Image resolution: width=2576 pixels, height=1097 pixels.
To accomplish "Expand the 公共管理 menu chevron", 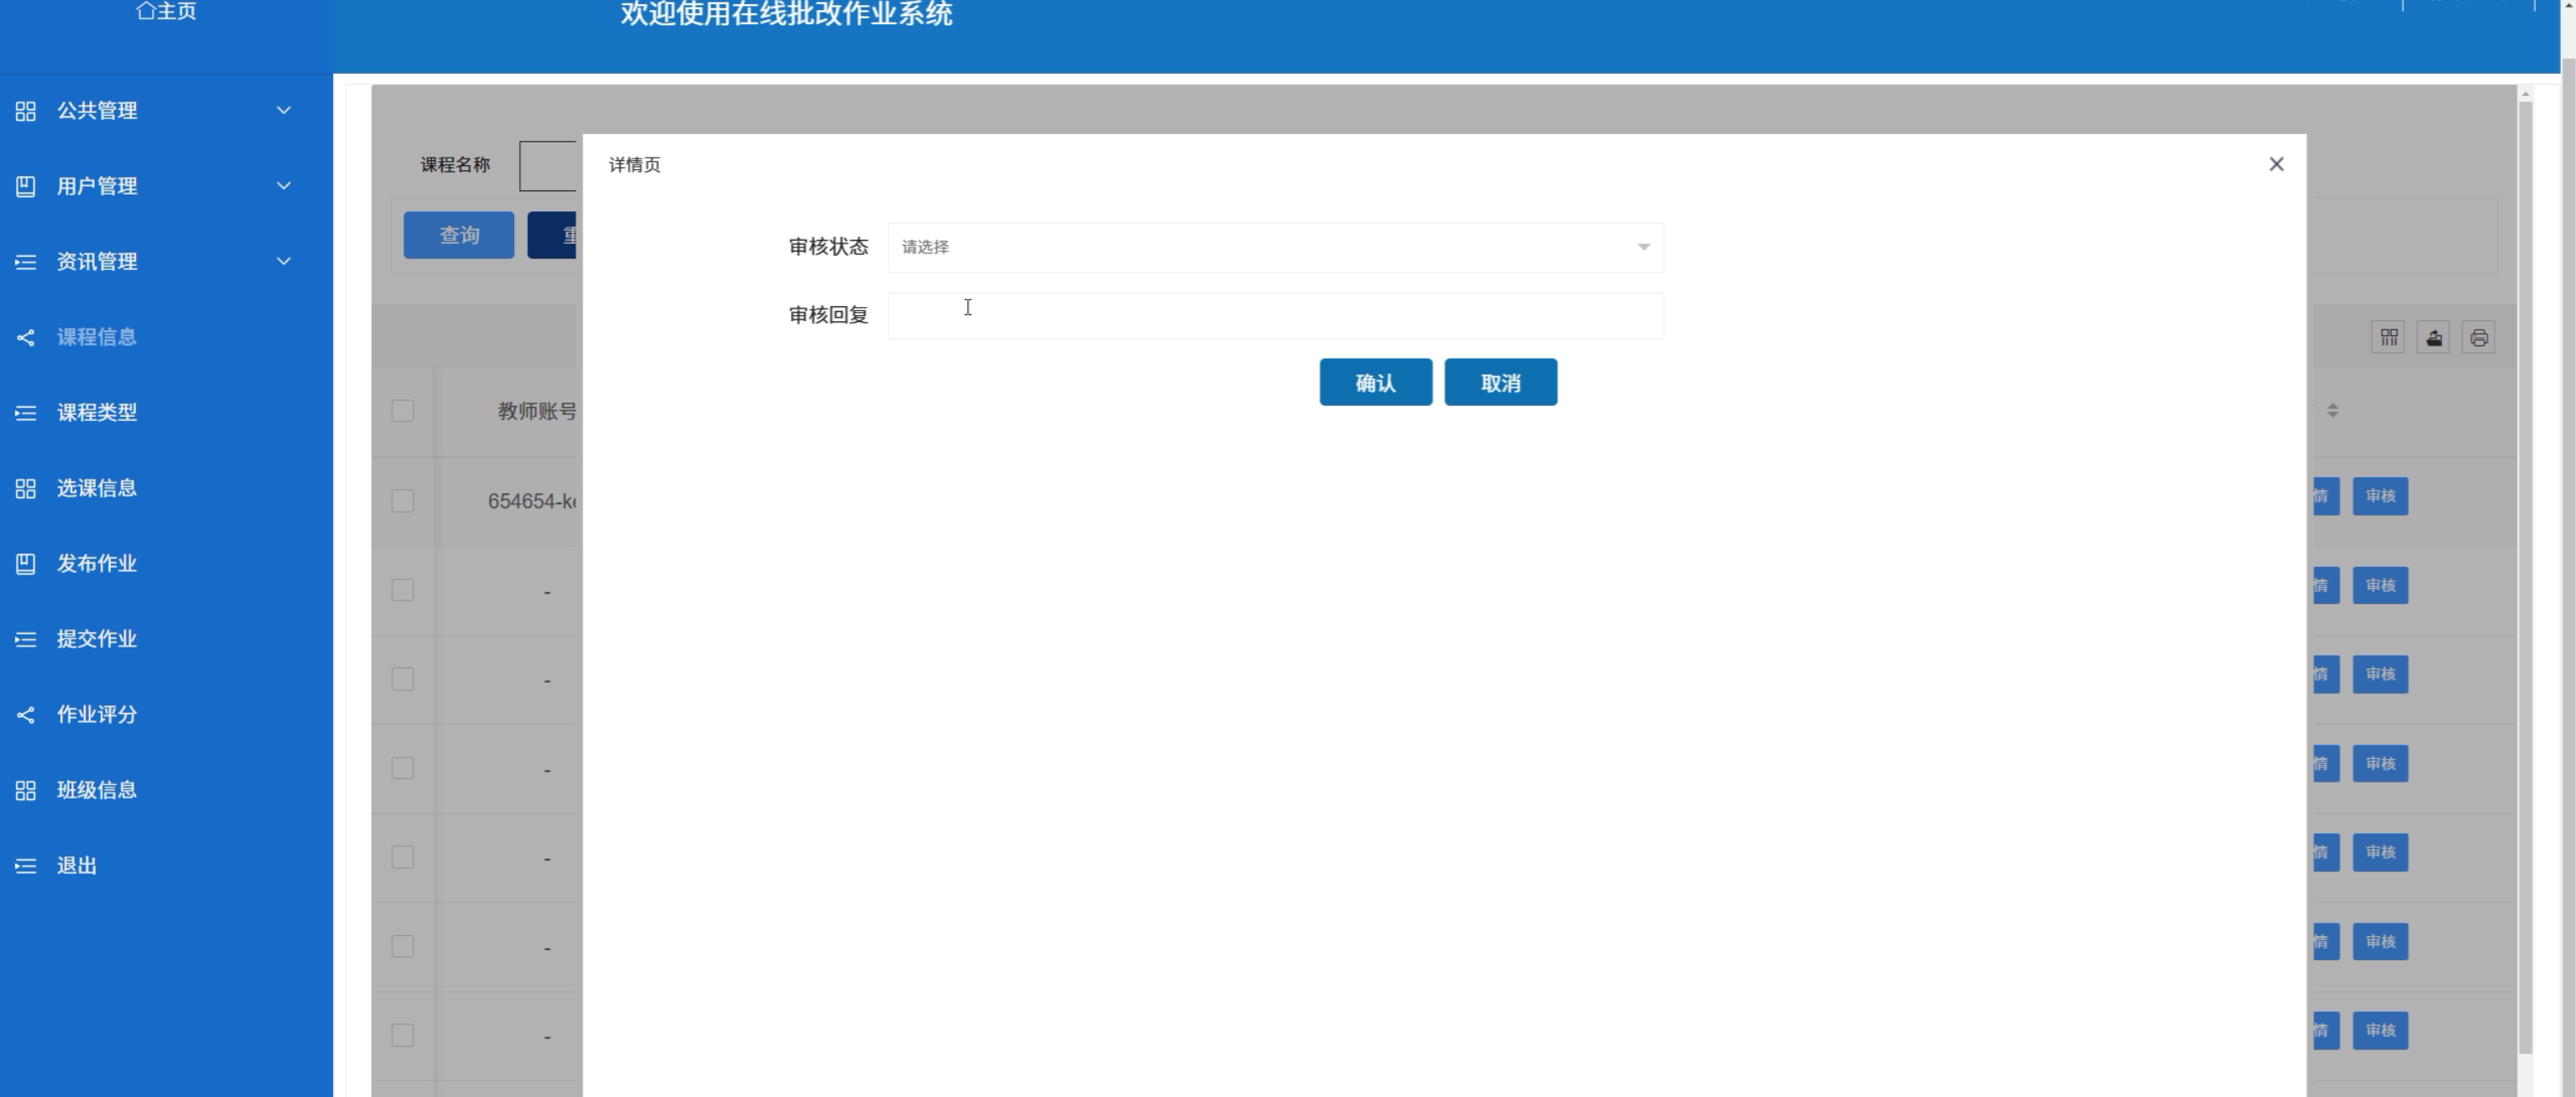I will [284, 110].
